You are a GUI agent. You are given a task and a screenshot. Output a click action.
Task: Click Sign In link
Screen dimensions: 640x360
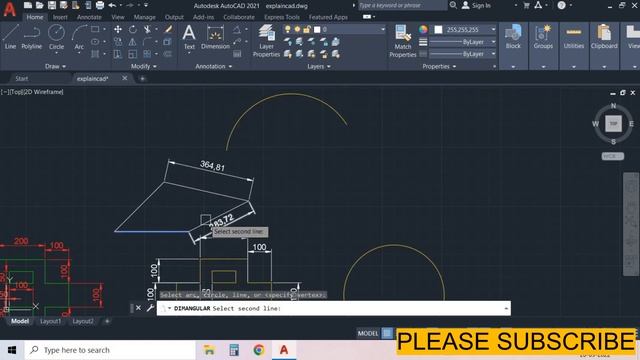point(481,5)
